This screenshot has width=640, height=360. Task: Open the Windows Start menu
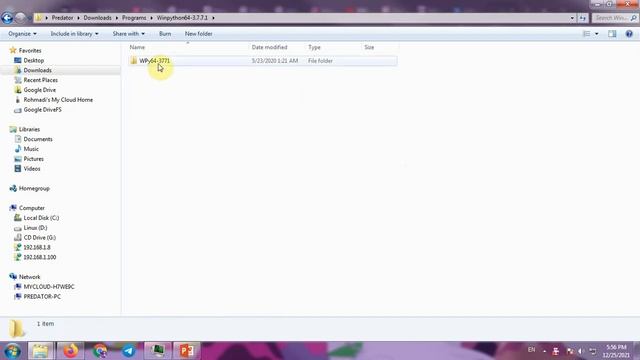pyautogui.click(x=12, y=351)
